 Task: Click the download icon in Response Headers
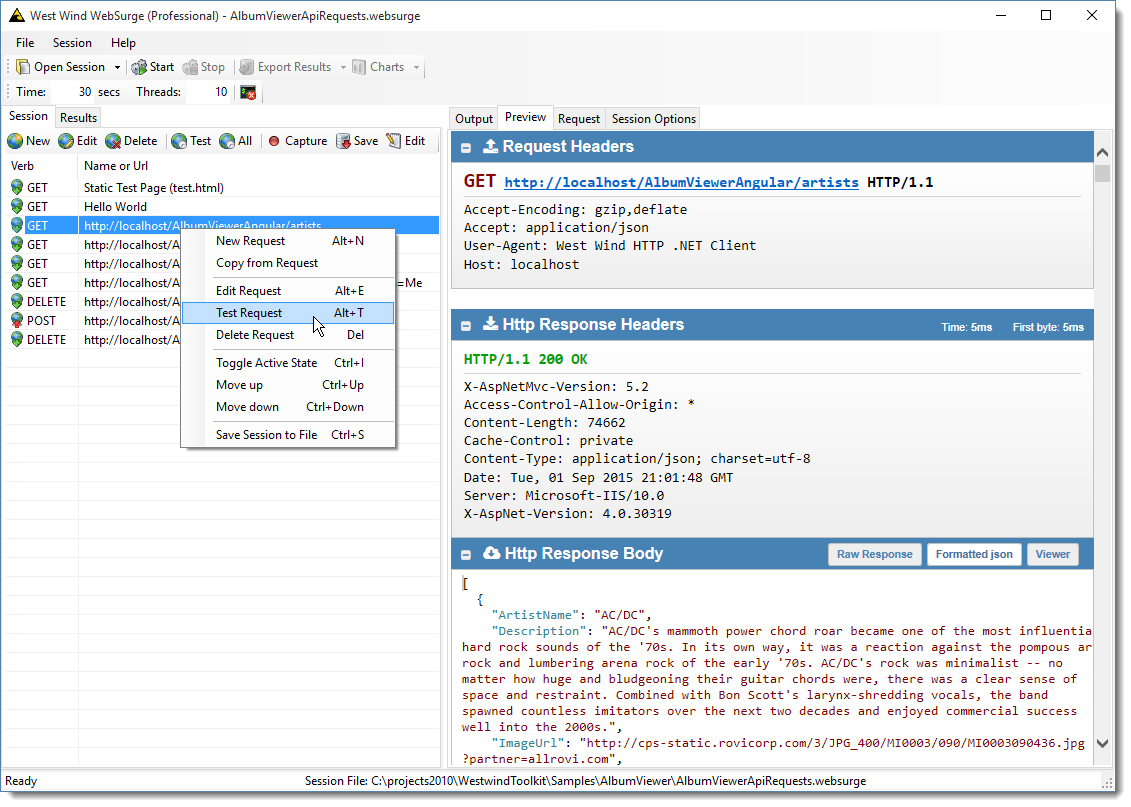click(490, 324)
